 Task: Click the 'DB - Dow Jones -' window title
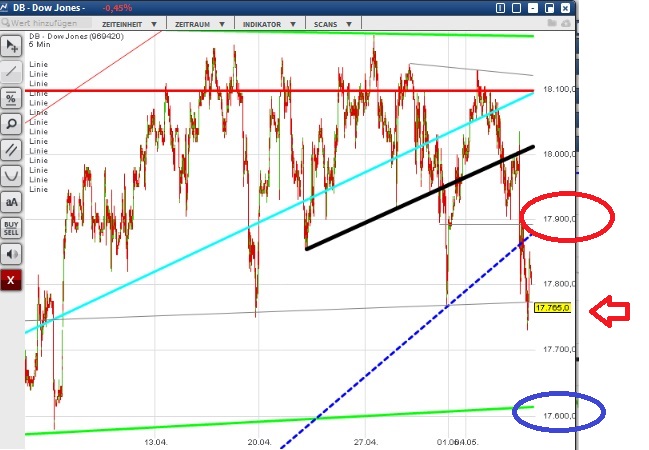[x=49, y=7]
